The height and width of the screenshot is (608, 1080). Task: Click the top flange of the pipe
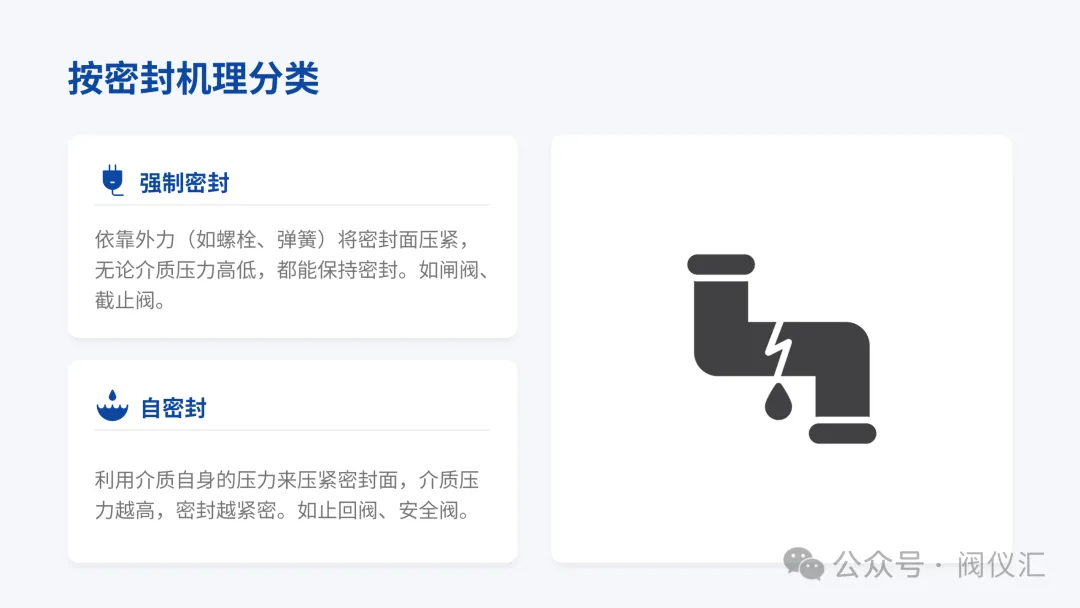pyautogui.click(x=721, y=264)
